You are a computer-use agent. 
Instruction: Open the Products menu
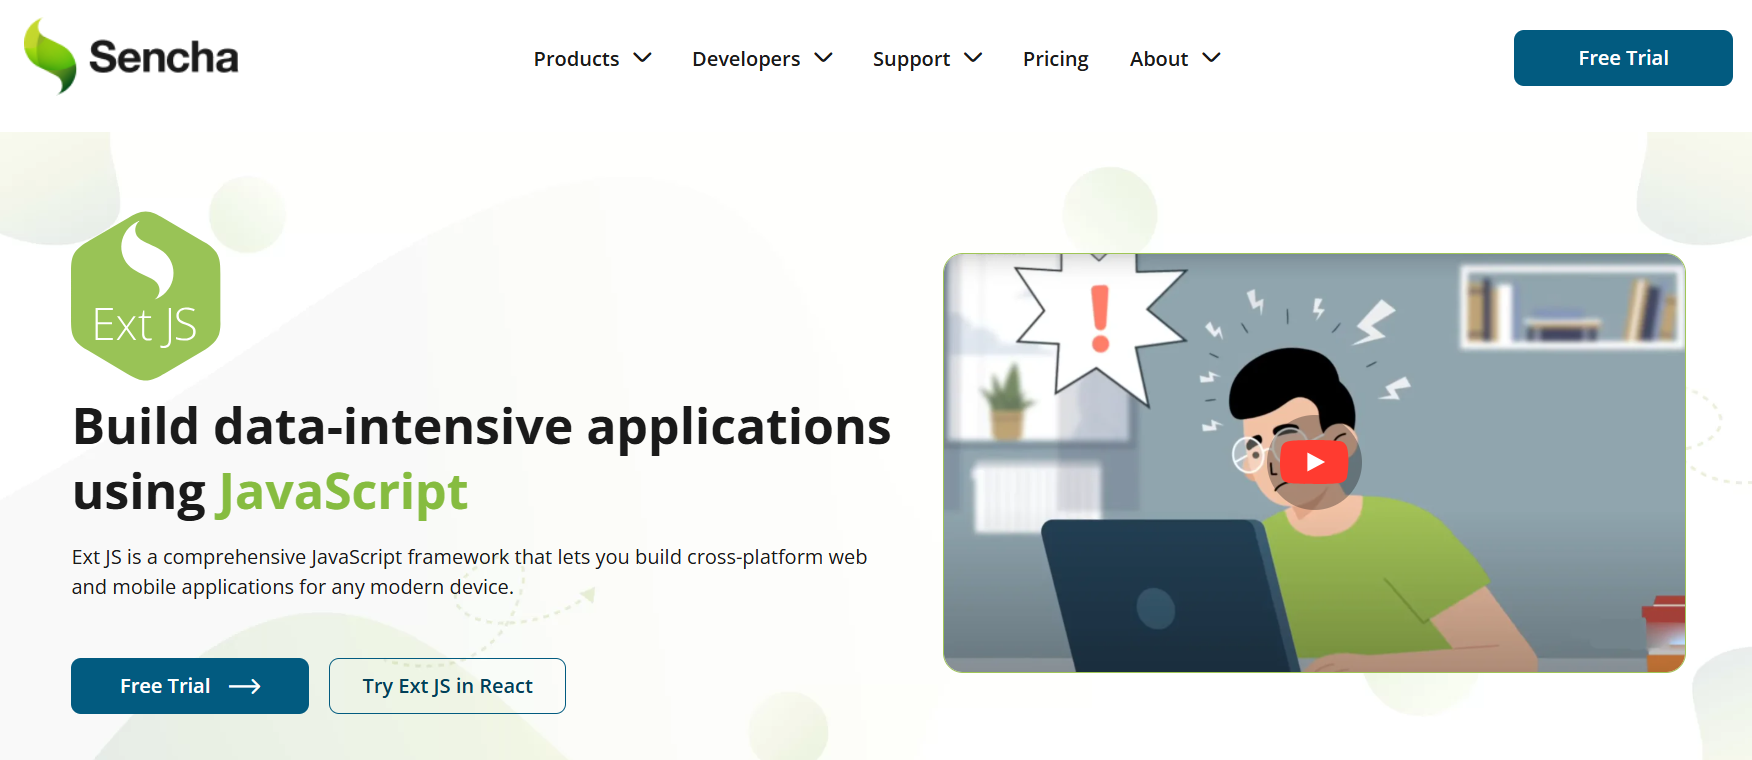pos(576,59)
